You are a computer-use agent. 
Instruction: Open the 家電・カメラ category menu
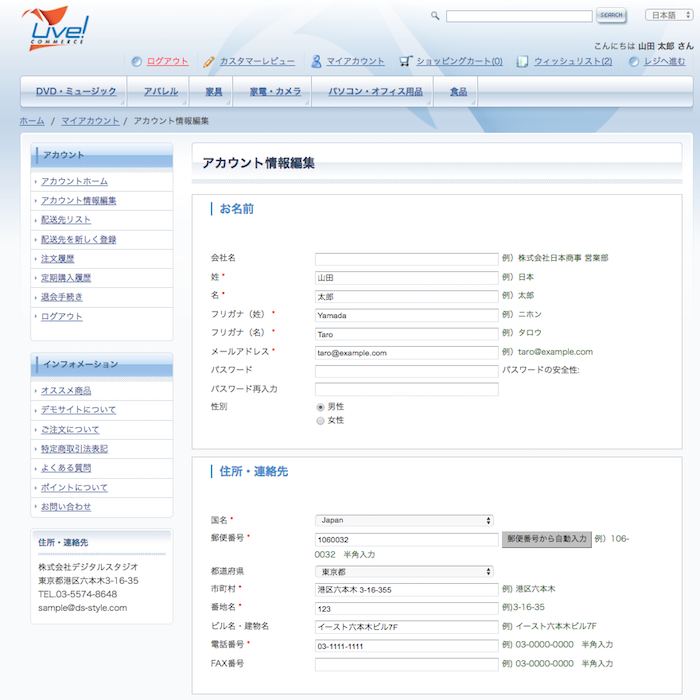(x=275, y=92)
